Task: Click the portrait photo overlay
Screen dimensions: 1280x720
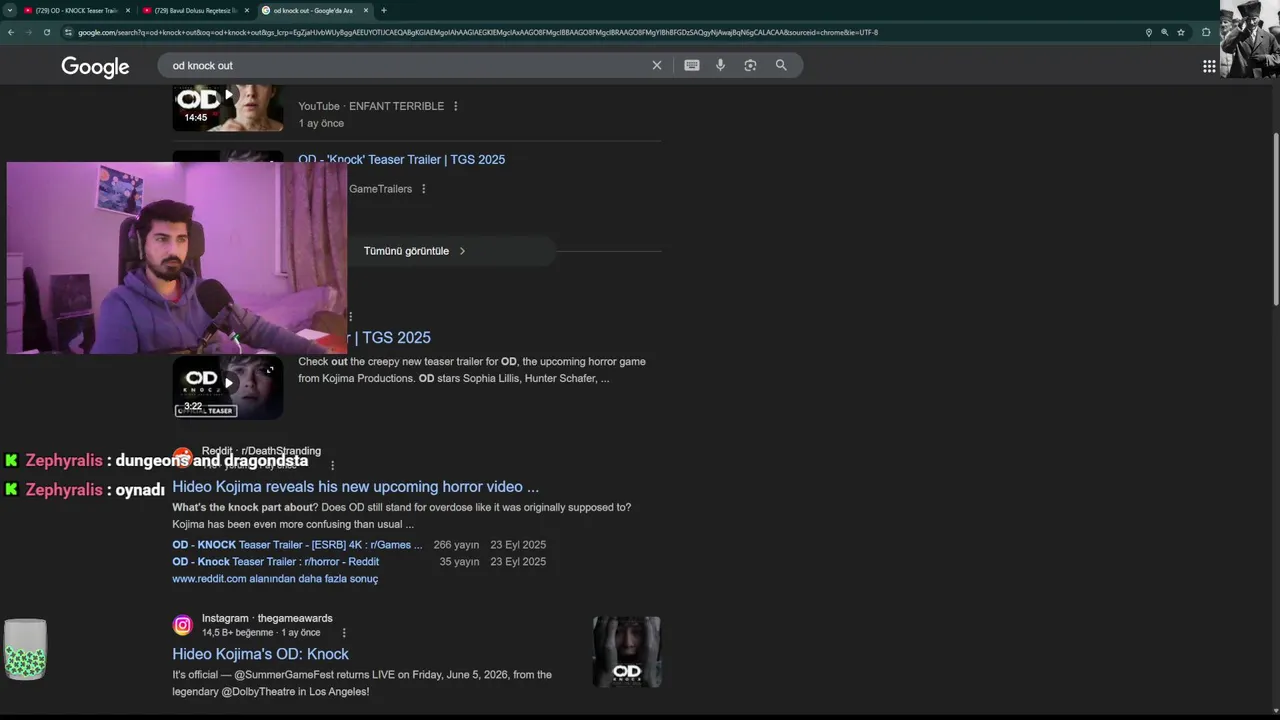Action: pos(1249,39)
